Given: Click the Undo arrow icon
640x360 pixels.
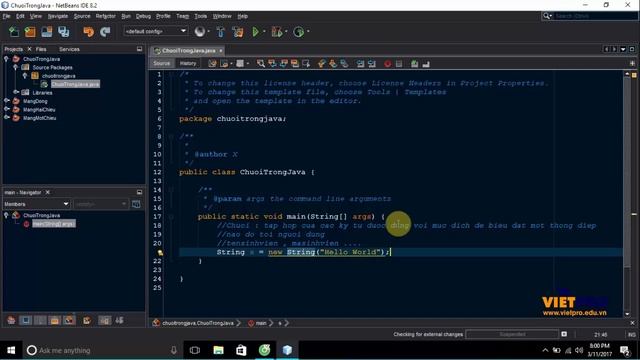Looking at the screenshot, I should 88,32.
